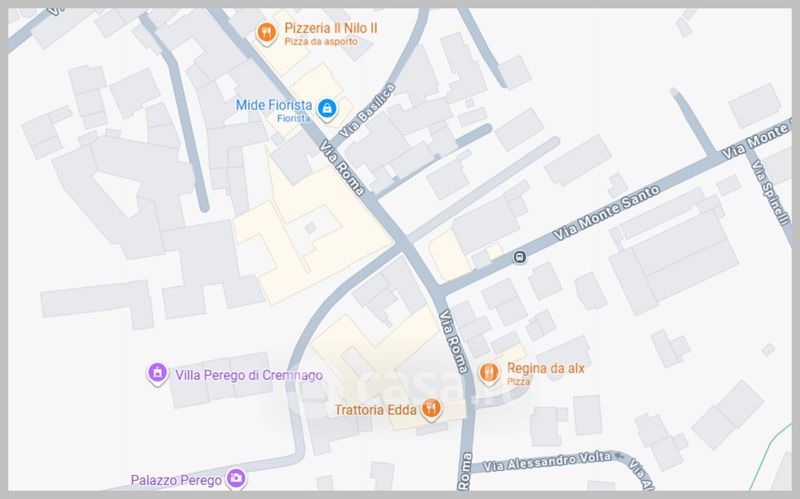Open the Trattoria Edda restaurant marker
Viewport: 800px width, 499px height.
click(x=431, y=409)
